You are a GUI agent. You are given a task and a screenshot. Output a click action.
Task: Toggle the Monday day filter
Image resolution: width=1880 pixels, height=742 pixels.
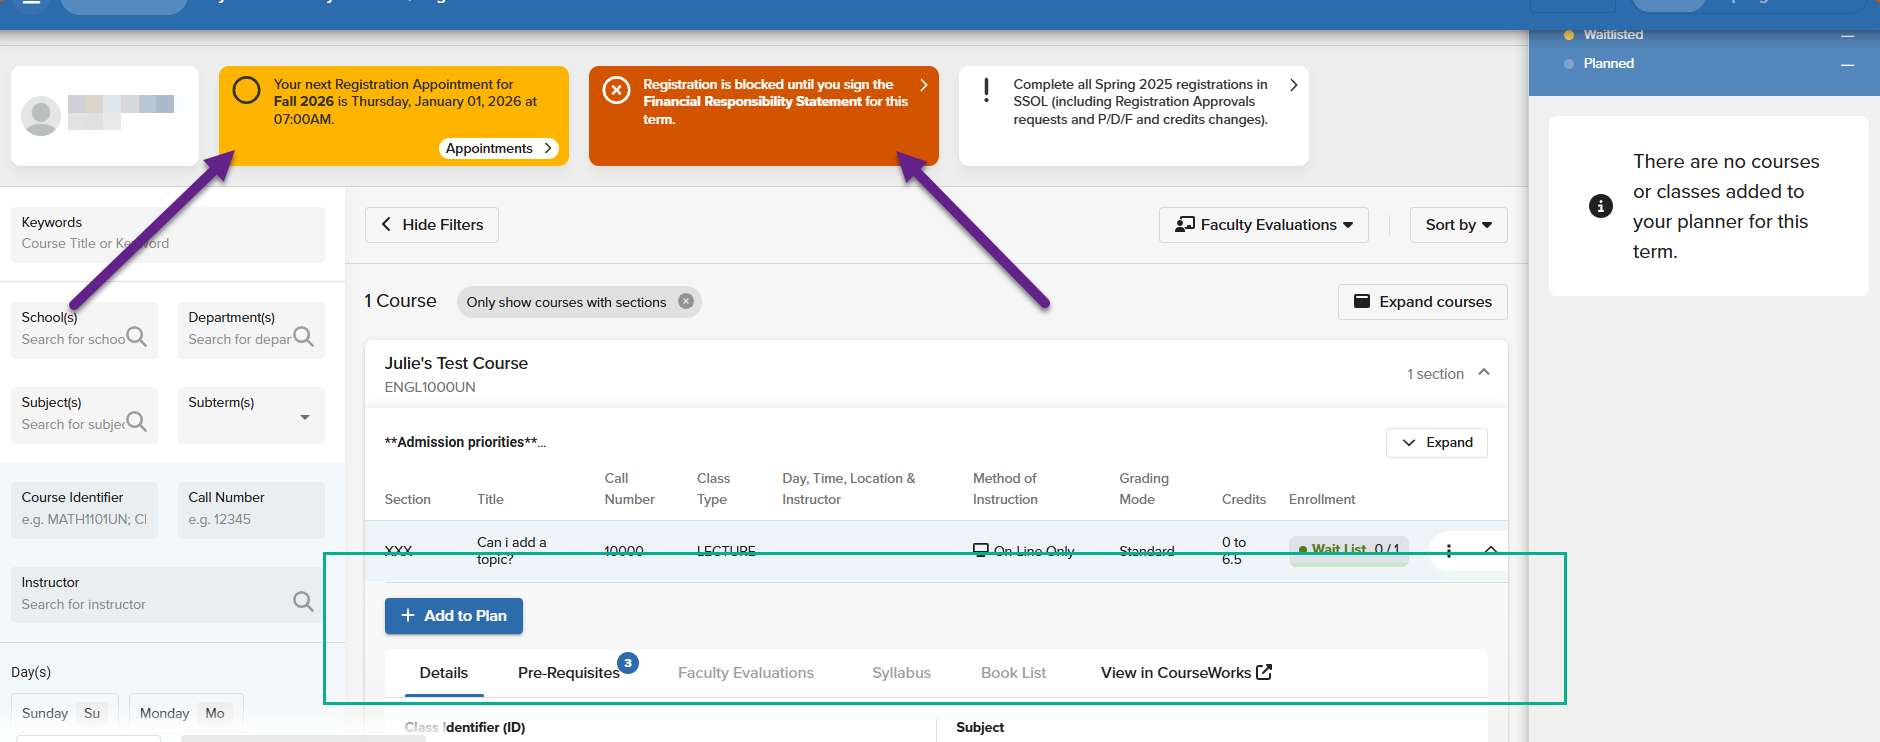click(185, 713)
